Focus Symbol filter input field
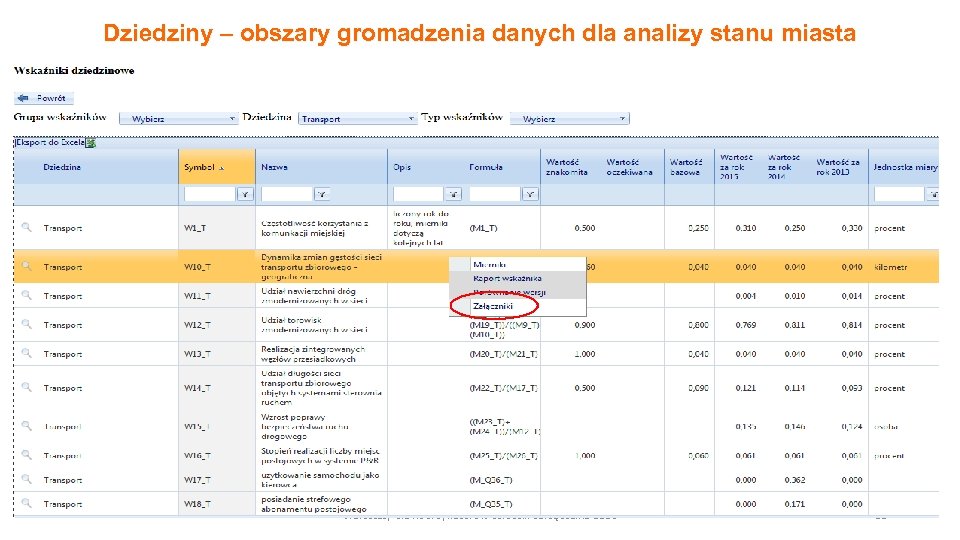Image resolution: width=960 pixels, height=540 pixels. [x=209, y=194]
